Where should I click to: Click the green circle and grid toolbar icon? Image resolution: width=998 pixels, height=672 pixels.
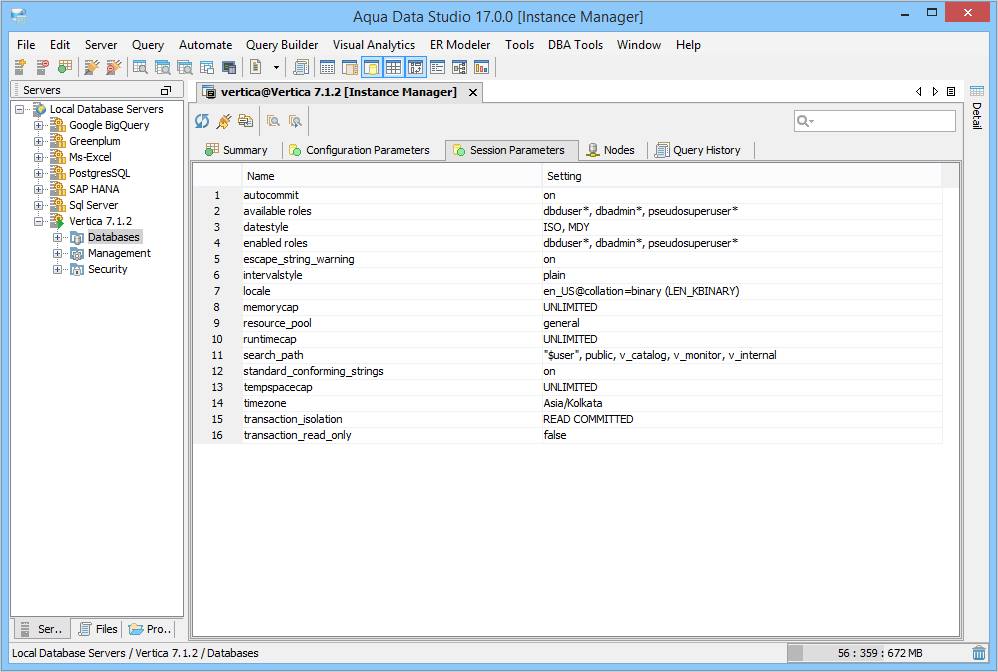[64, 67]
